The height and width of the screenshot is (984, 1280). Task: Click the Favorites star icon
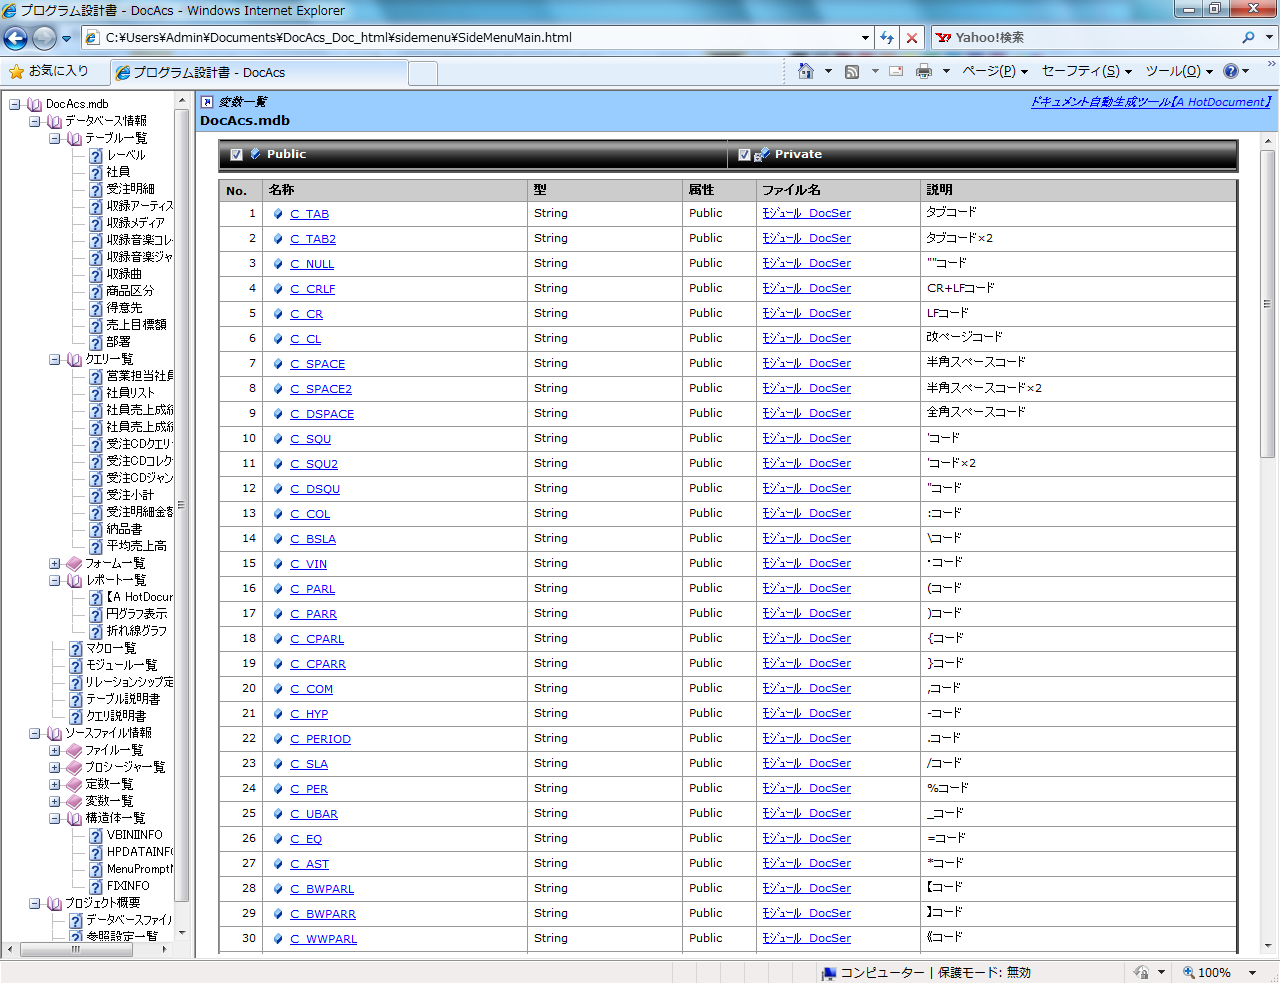(16, 71)
